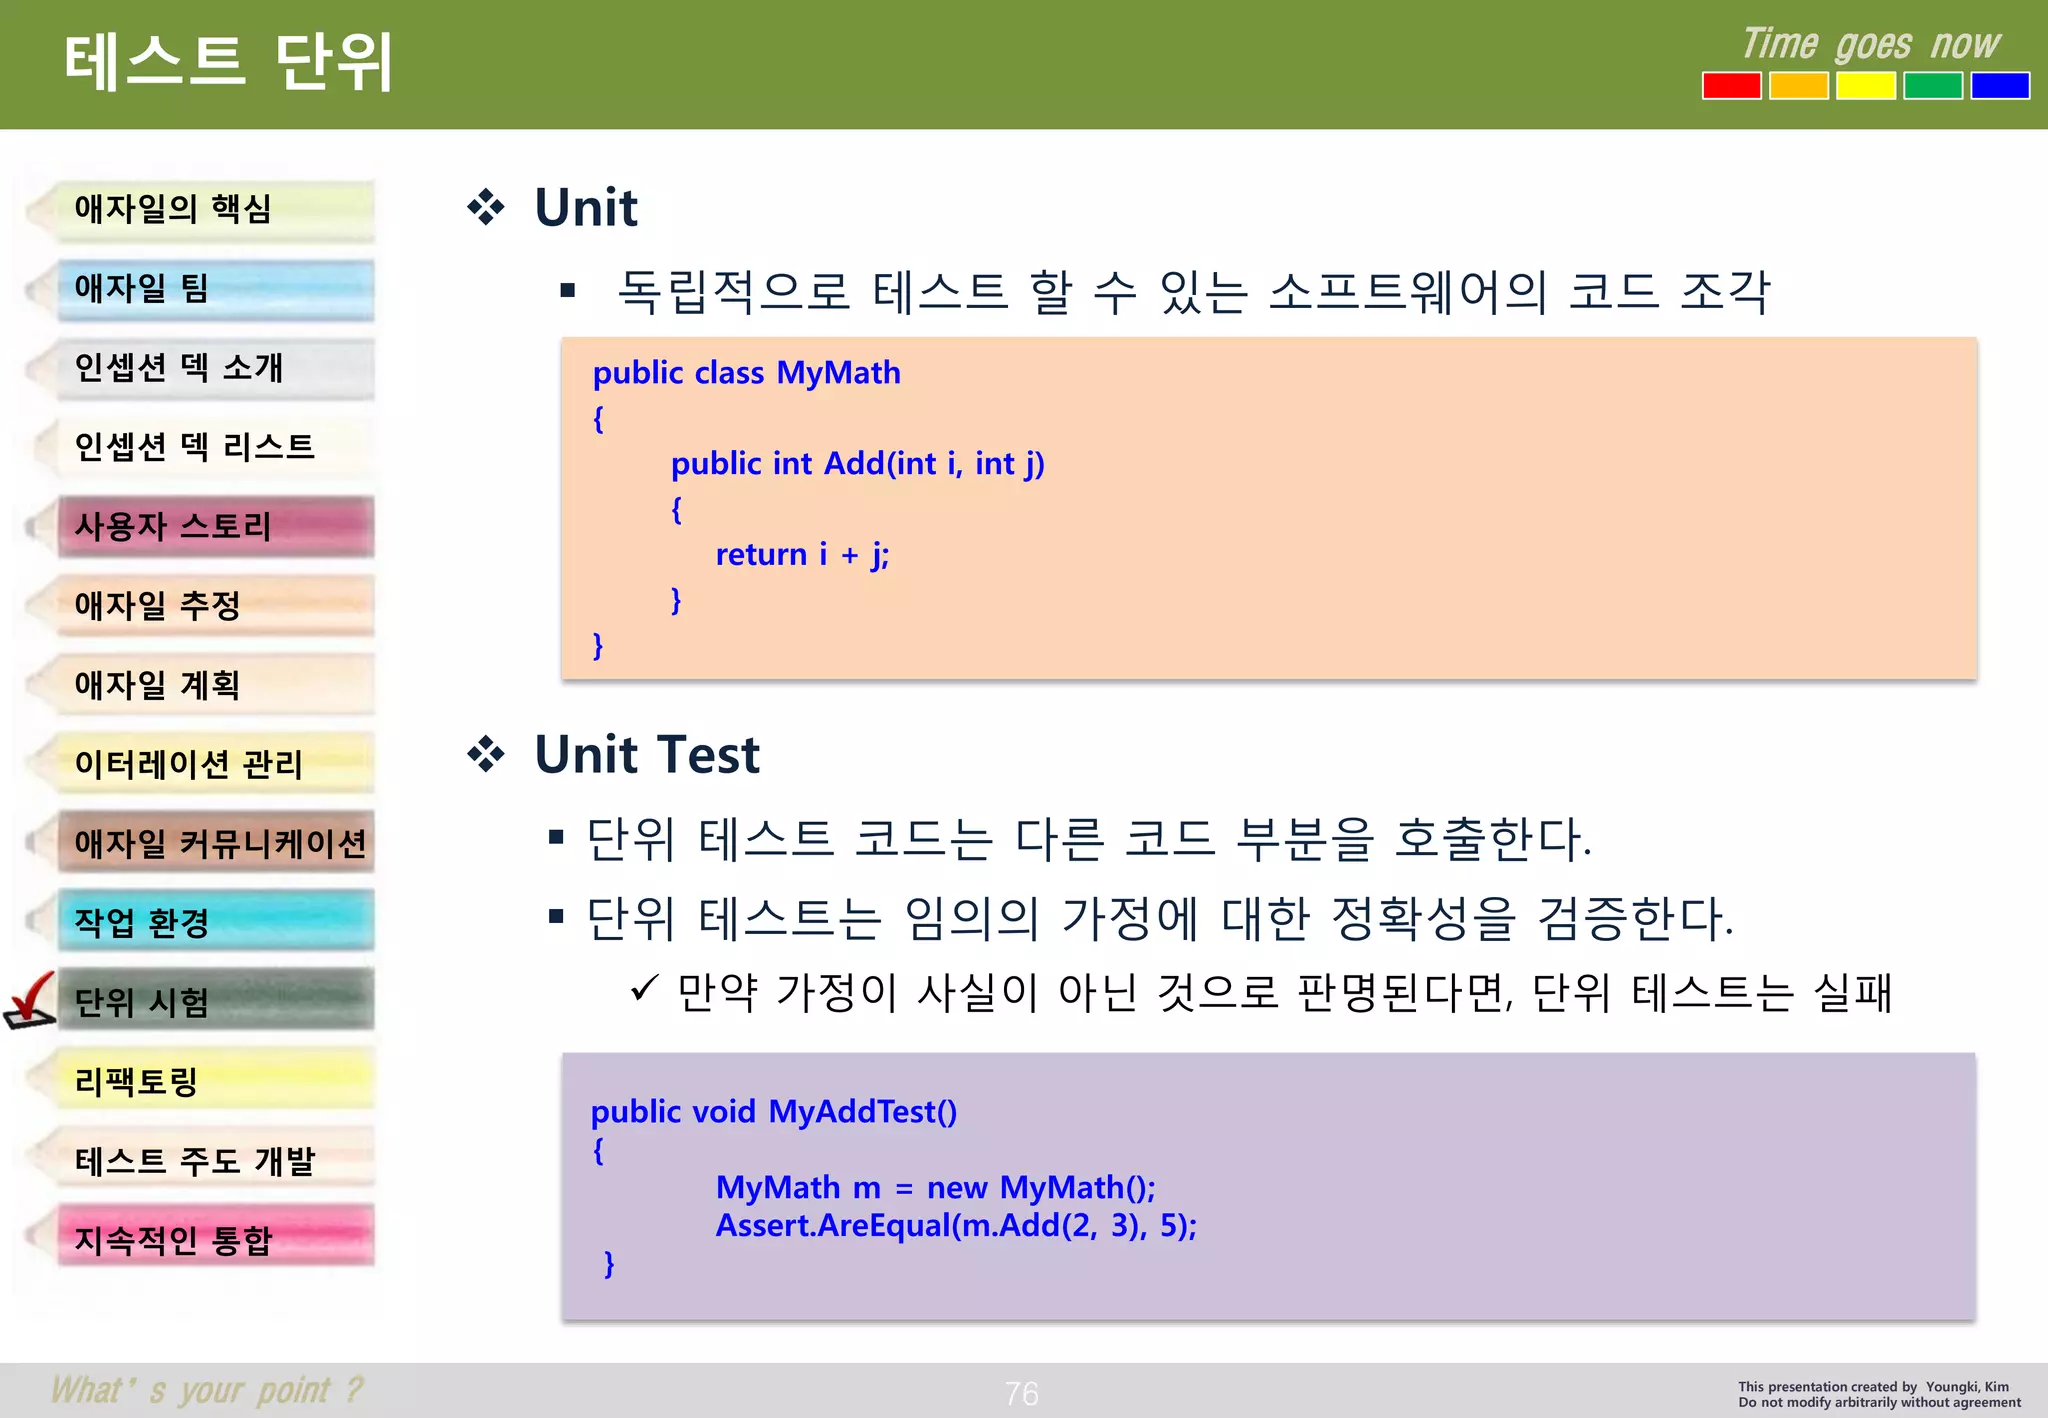
Task: Click the red color block under Time goes now
Action: (1731, 86)
